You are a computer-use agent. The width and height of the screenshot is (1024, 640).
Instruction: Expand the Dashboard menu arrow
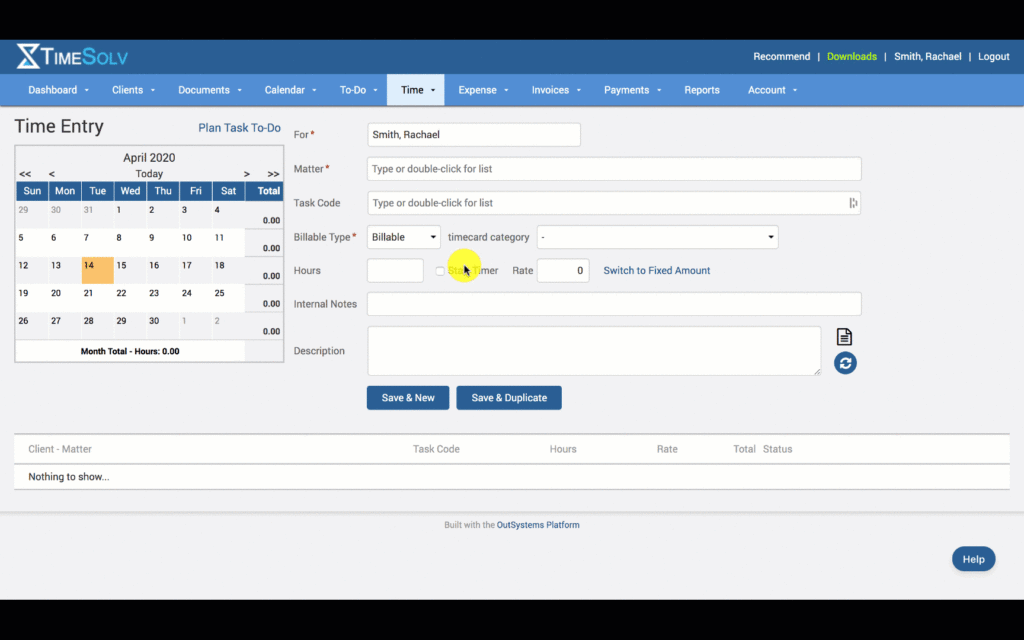click(86, 91)
